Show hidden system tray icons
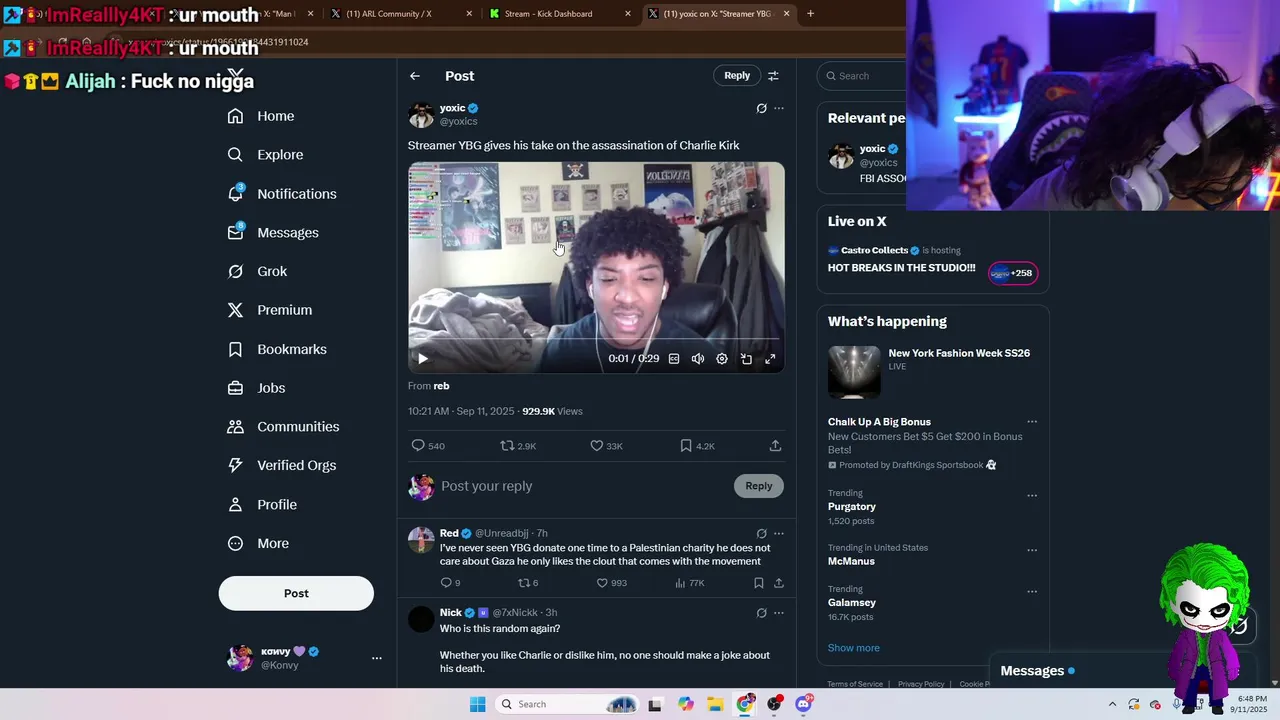Viewport: 1280px width, 720px height. [x=1112, y=704]
